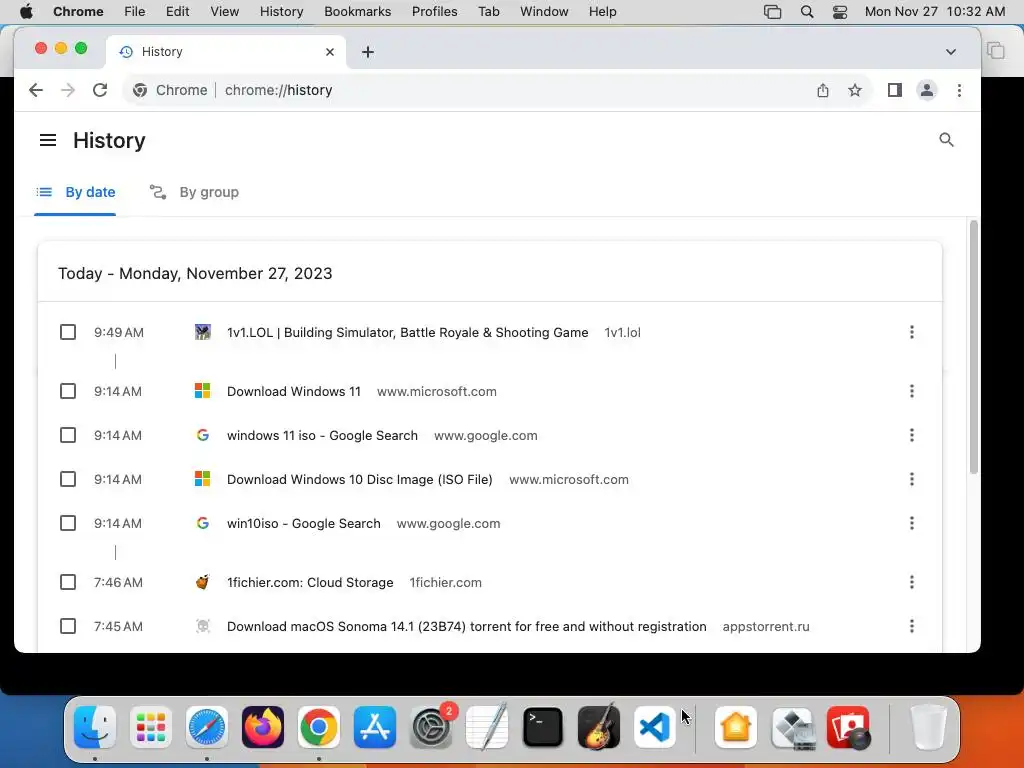
Task: Open actions menu for windows 11 iso search
Action: (912, 435)
